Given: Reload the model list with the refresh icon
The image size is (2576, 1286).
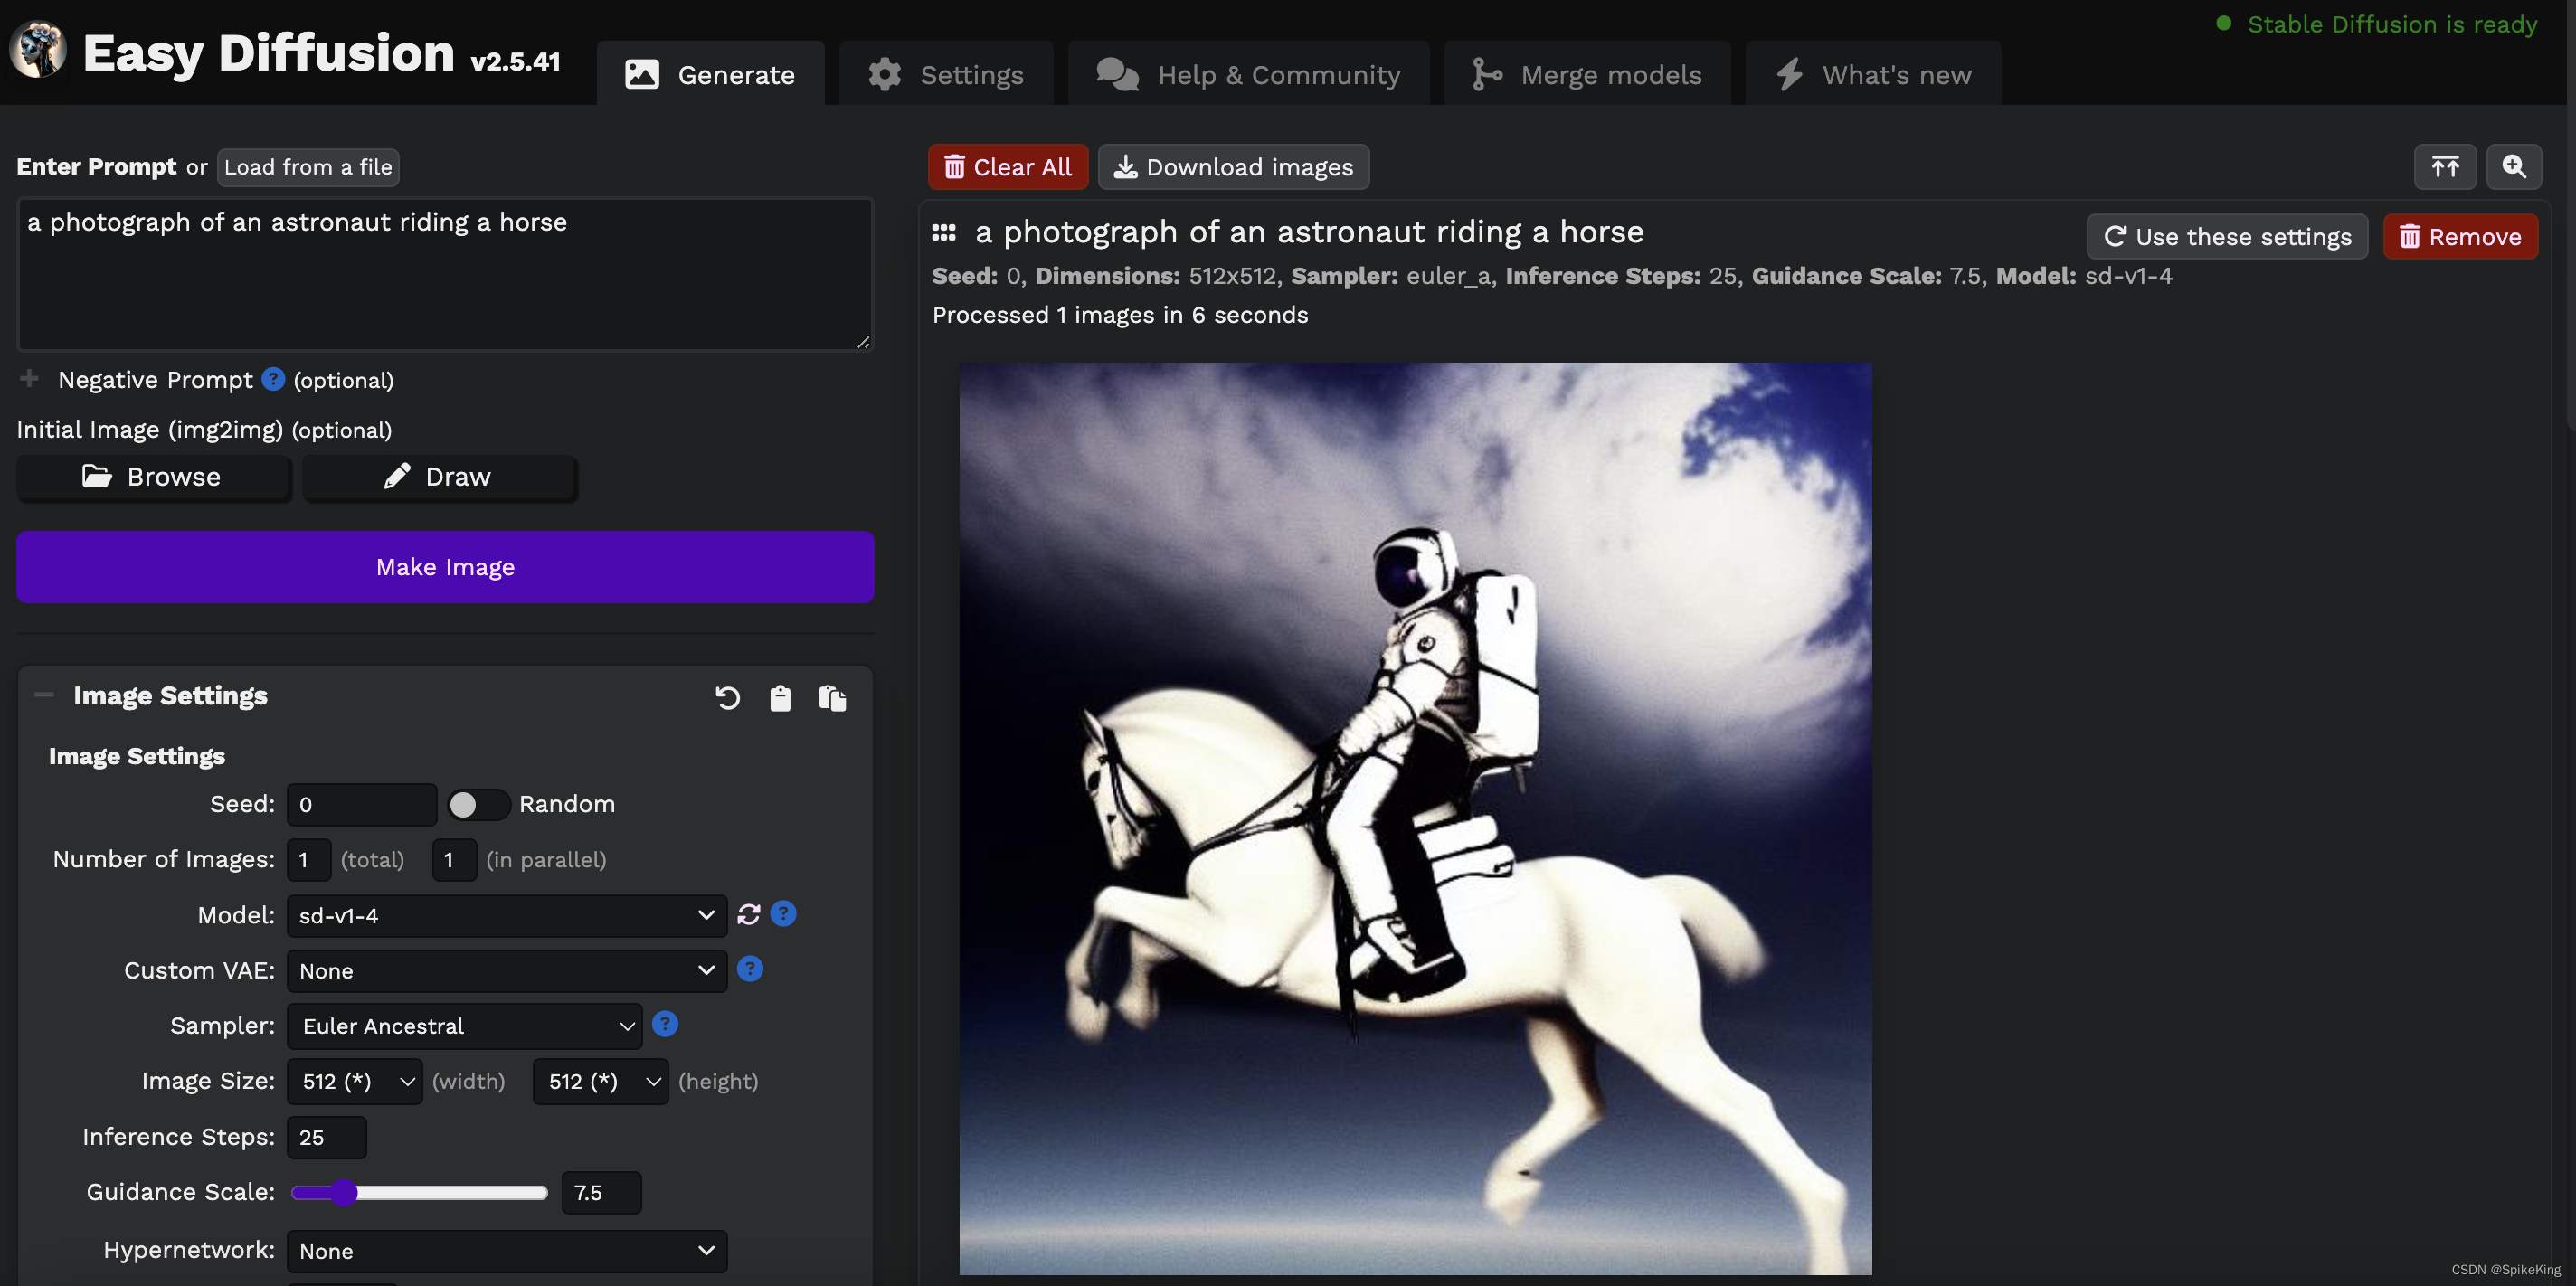Looking at the screenshot, I should 748,914.
